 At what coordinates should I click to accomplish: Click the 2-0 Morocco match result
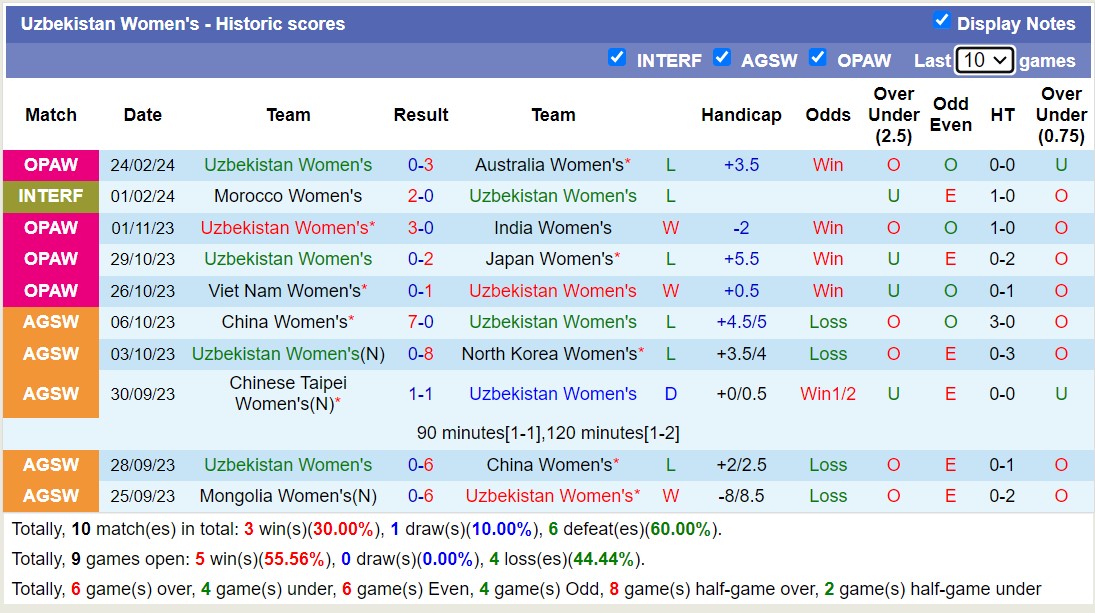coord(420,196)
